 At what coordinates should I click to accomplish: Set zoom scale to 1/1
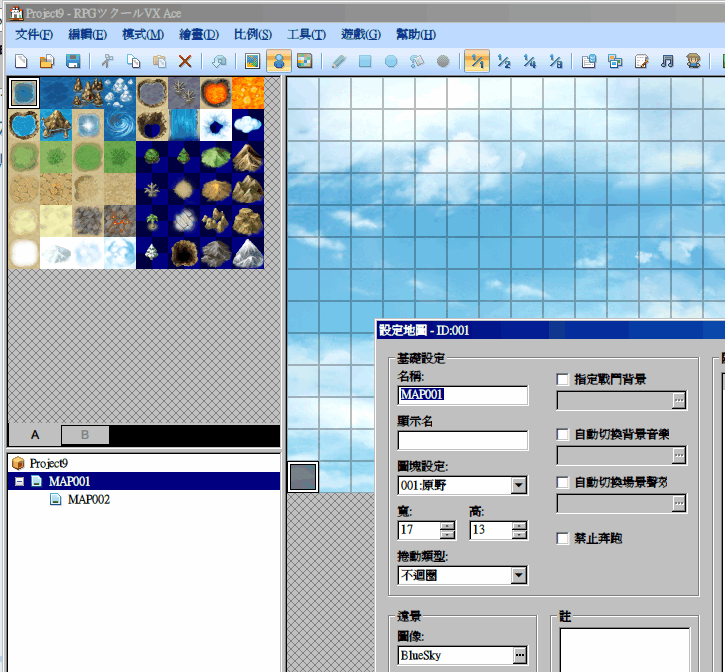point(477,61)
